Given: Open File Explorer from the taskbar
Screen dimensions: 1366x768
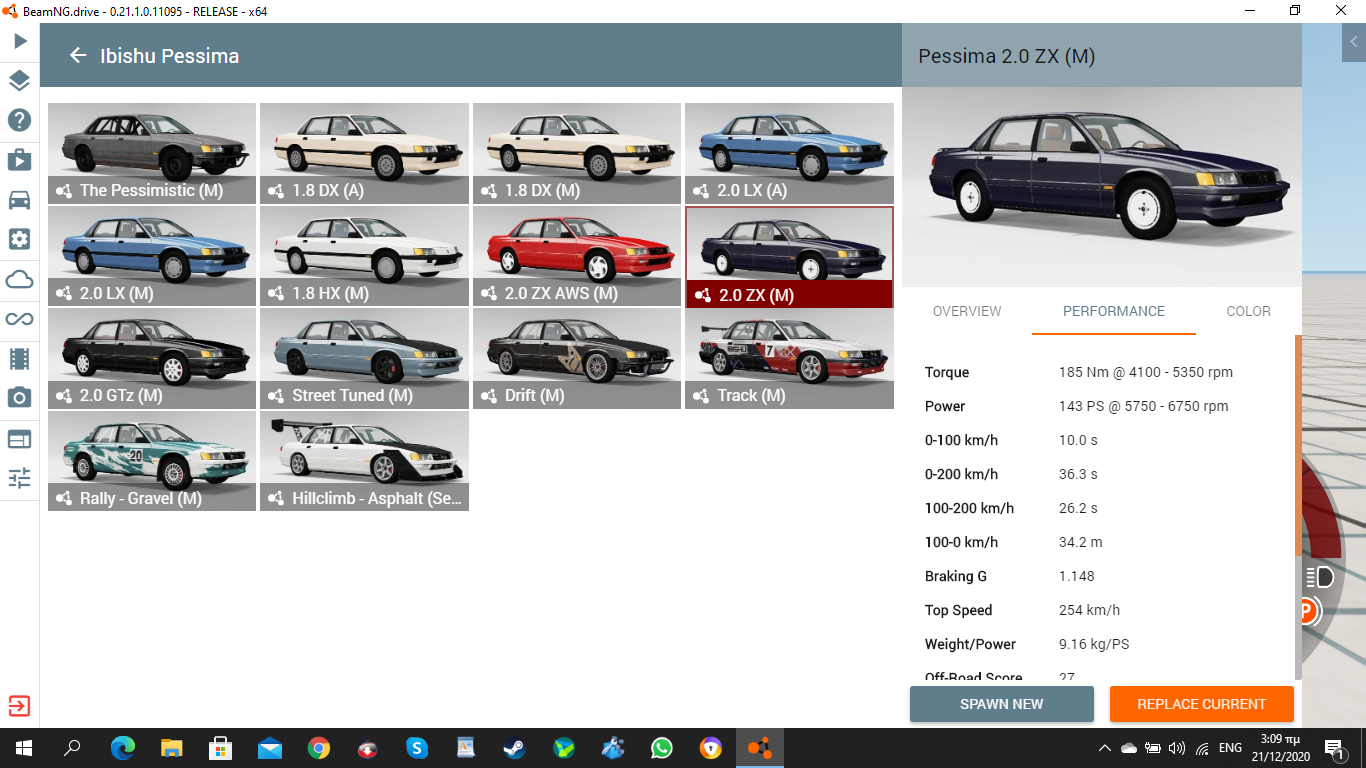Looking at the screenshot, I should [172, 748].
